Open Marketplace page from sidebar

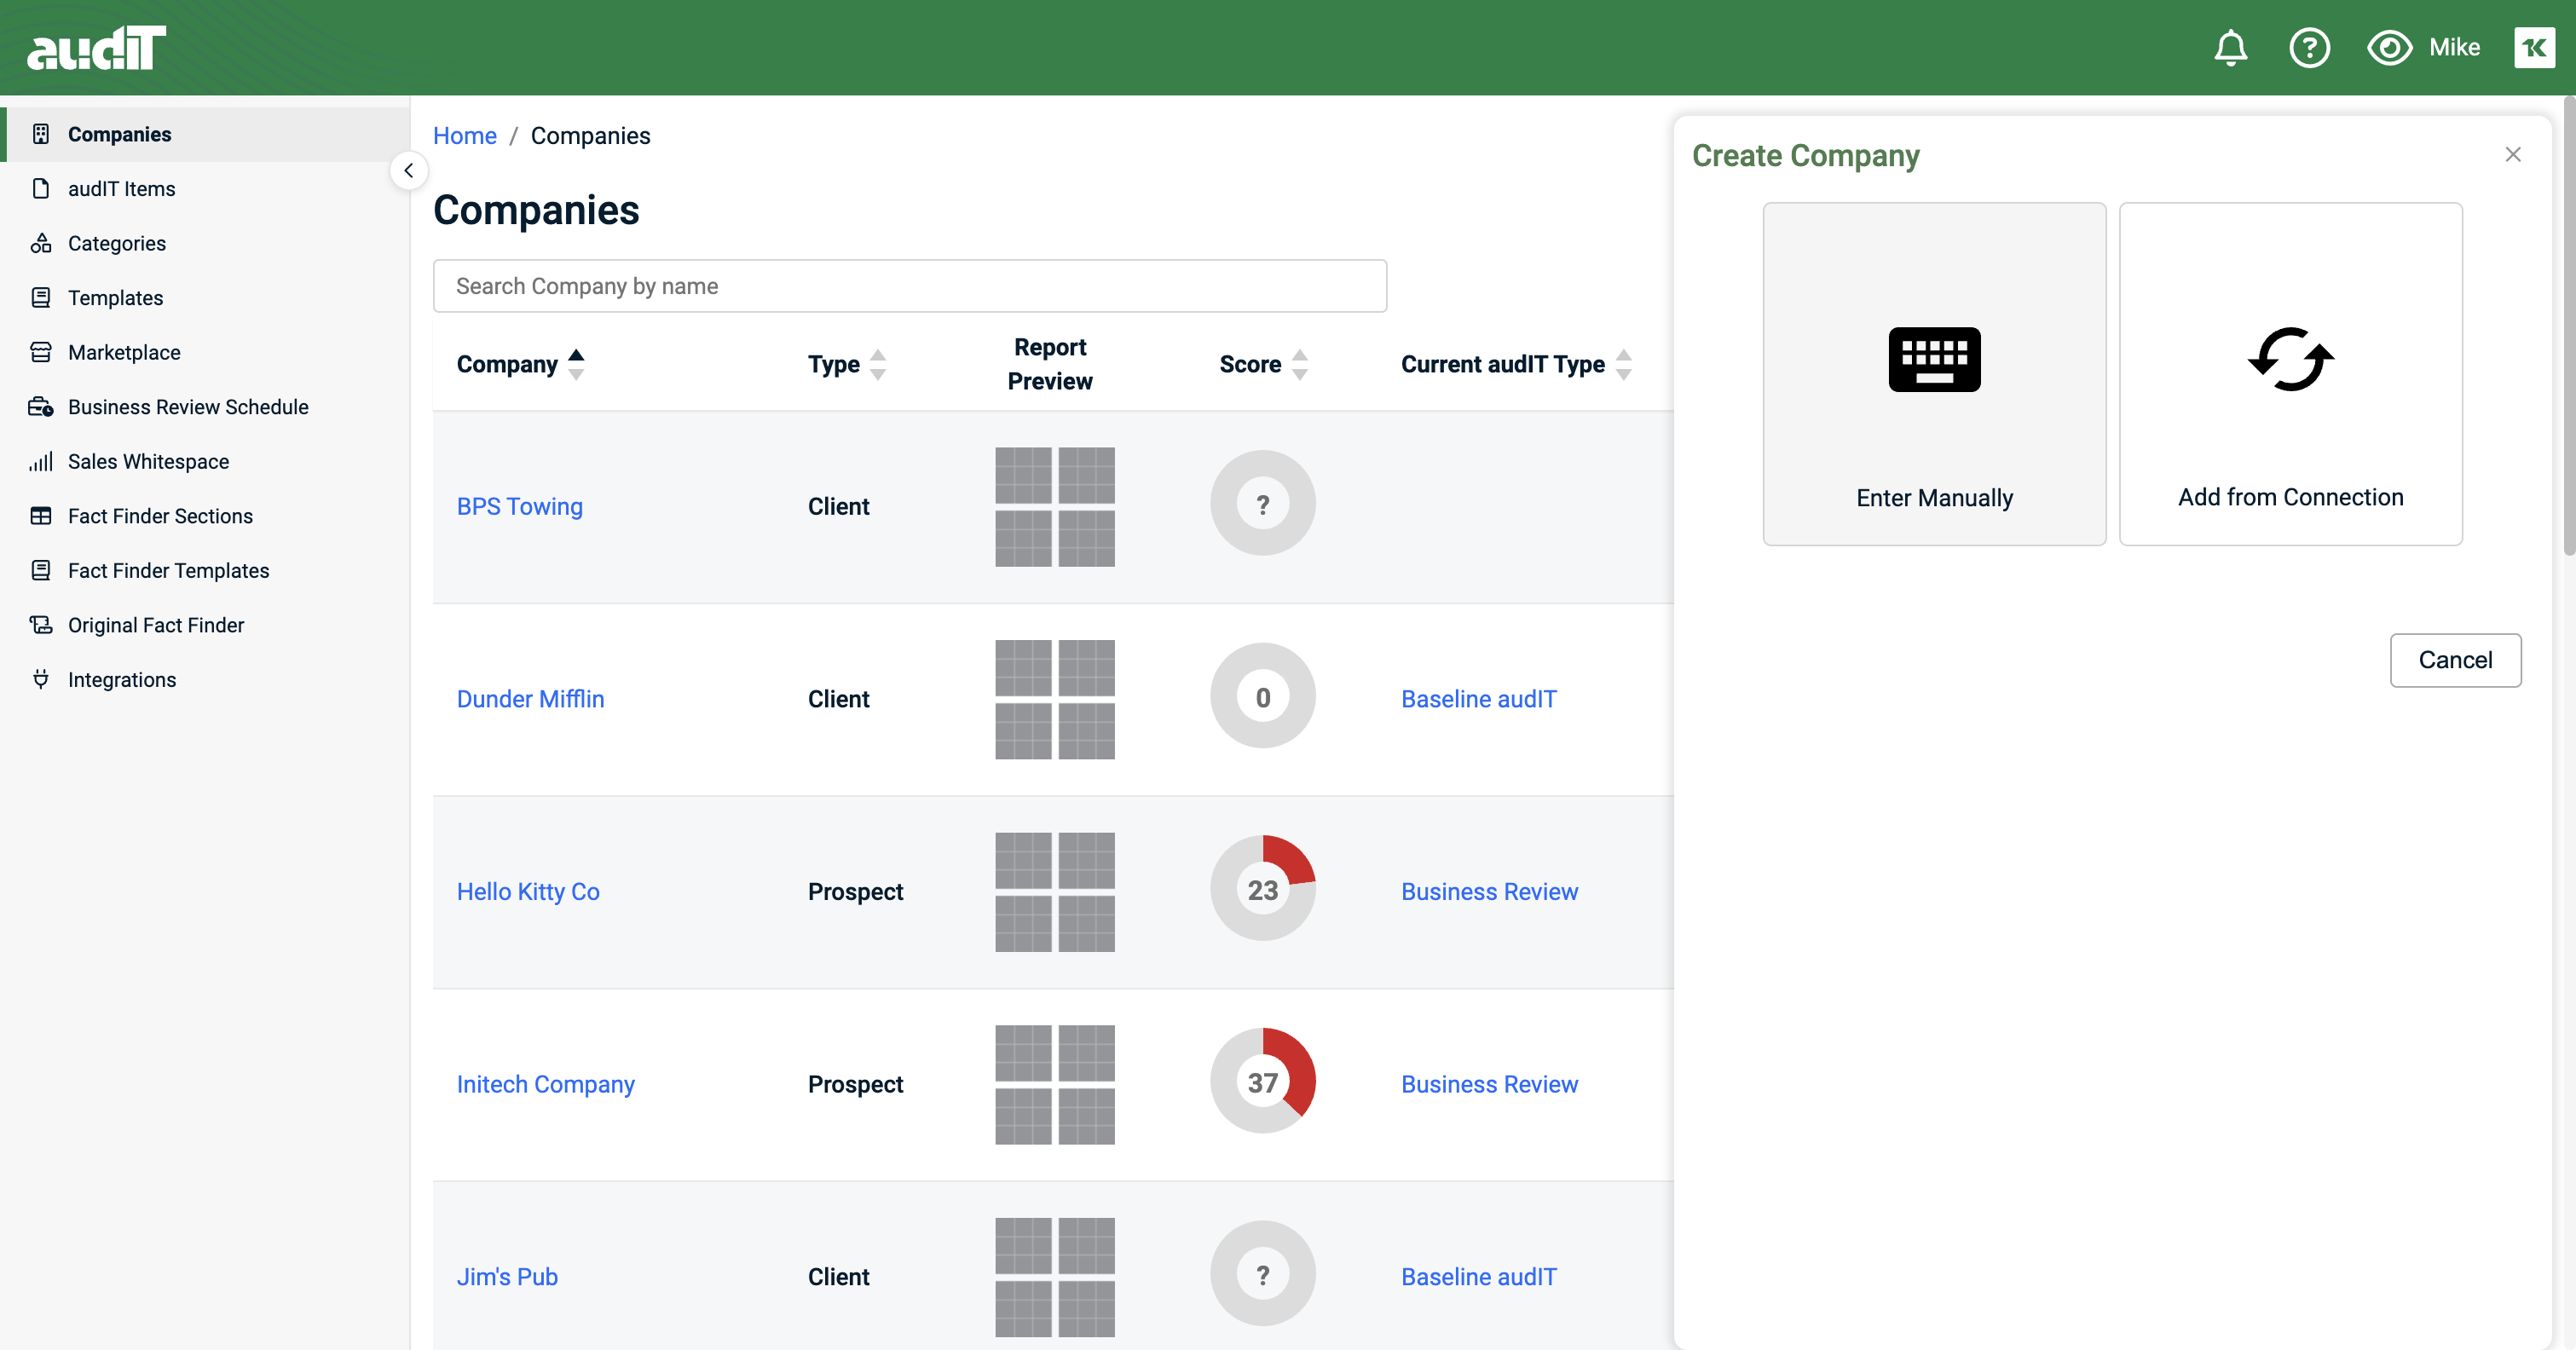pyautogui.click(x=205, y=352)
